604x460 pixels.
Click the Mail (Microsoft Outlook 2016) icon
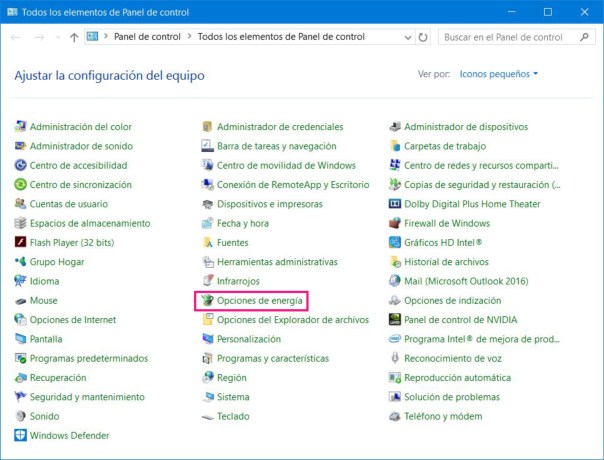[x=394, y=280]
